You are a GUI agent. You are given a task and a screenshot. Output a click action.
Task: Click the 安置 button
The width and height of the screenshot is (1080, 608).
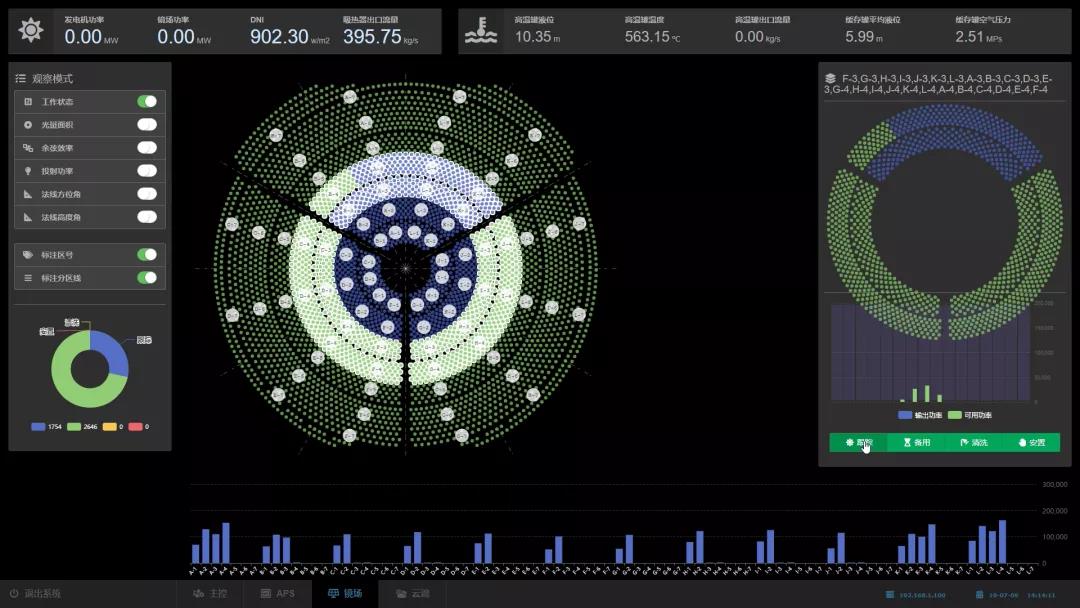click(1031, 442)
